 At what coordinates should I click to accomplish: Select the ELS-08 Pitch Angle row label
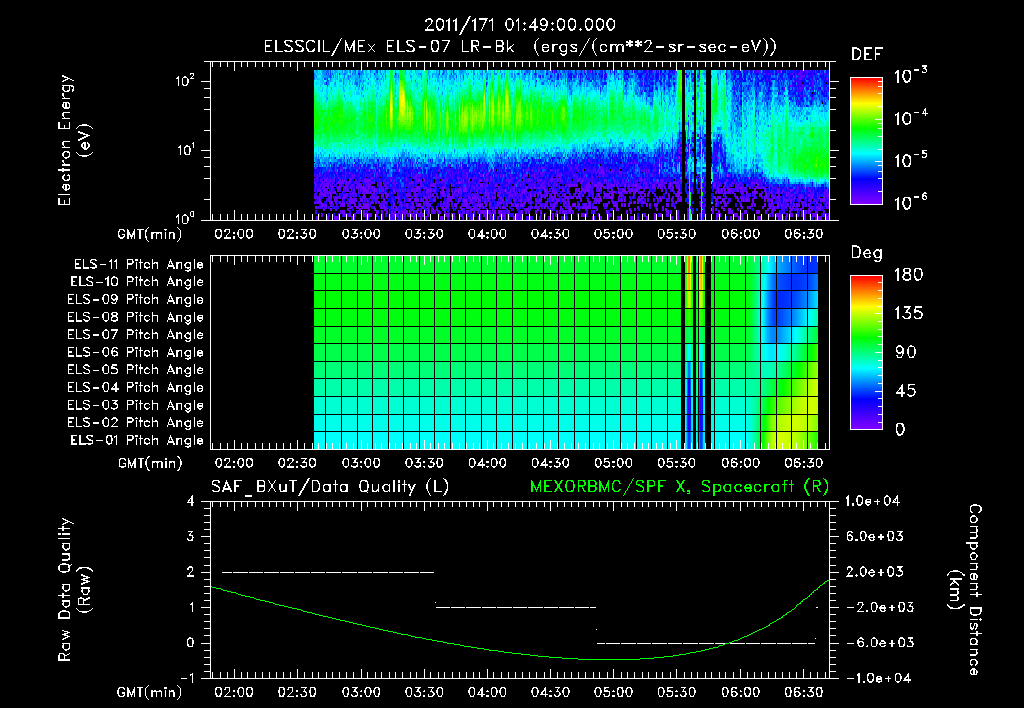[136, 317]
